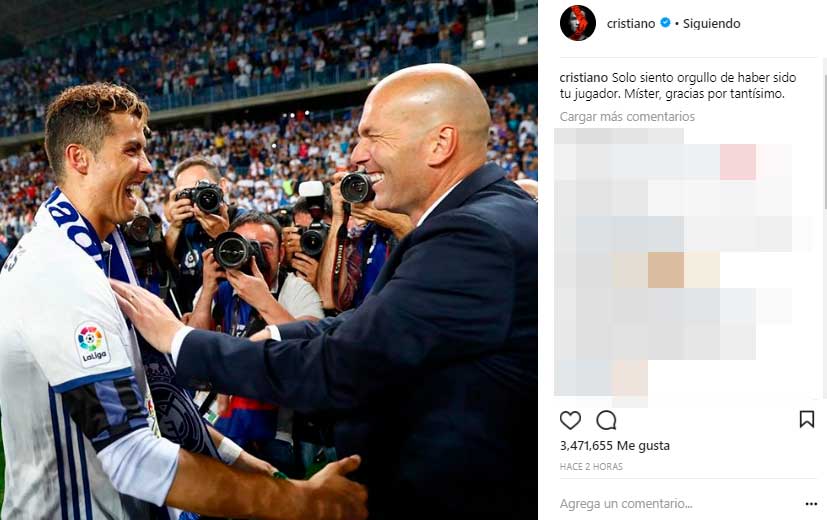Like the post with the heart icon
Viewport: 827px width, 520px height.
(570, 420)
